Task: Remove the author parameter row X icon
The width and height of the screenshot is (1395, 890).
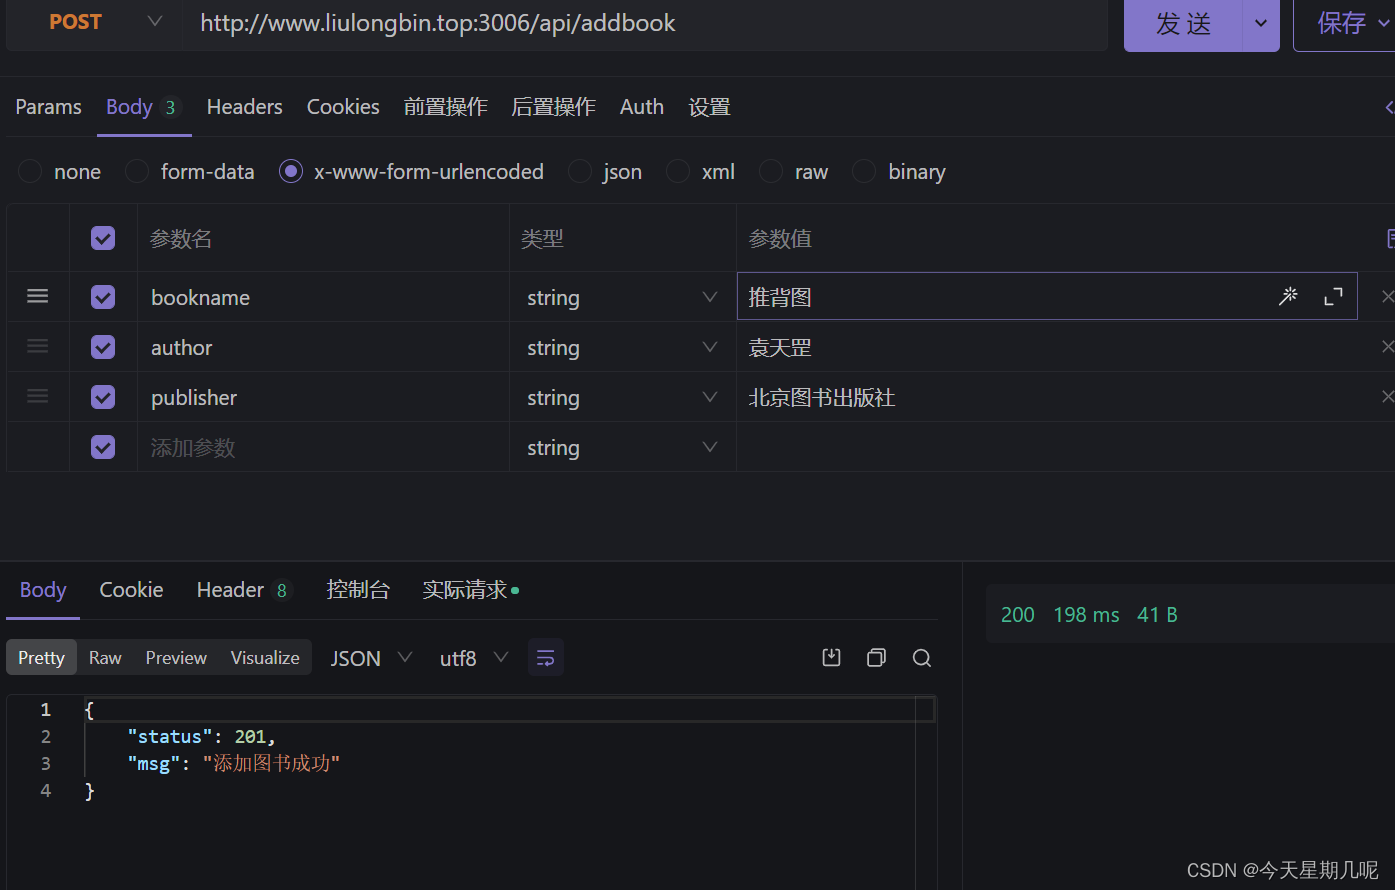Action: pyautogui.click(x=1387, y=346)
